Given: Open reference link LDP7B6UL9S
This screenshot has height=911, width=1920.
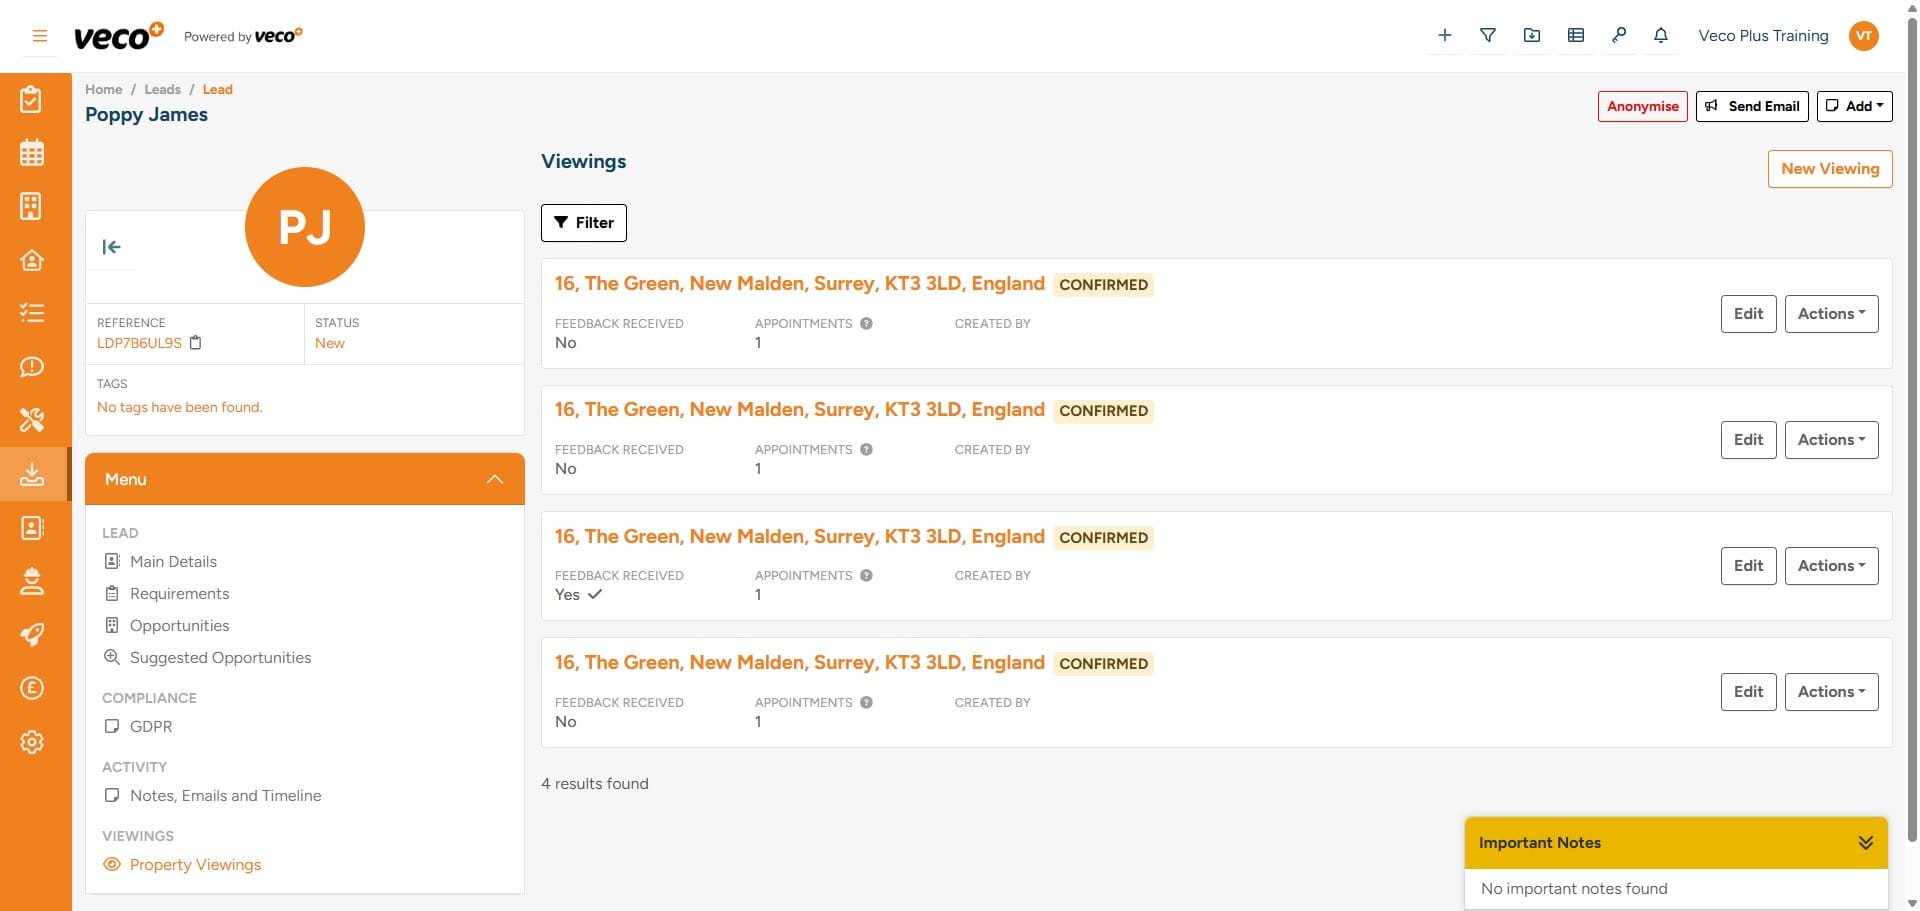Looking at the screenshot, I should 139,343.
